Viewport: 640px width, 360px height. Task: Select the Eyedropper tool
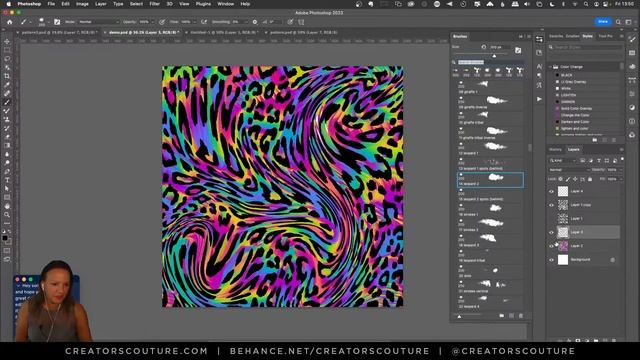tap(7, 85)
